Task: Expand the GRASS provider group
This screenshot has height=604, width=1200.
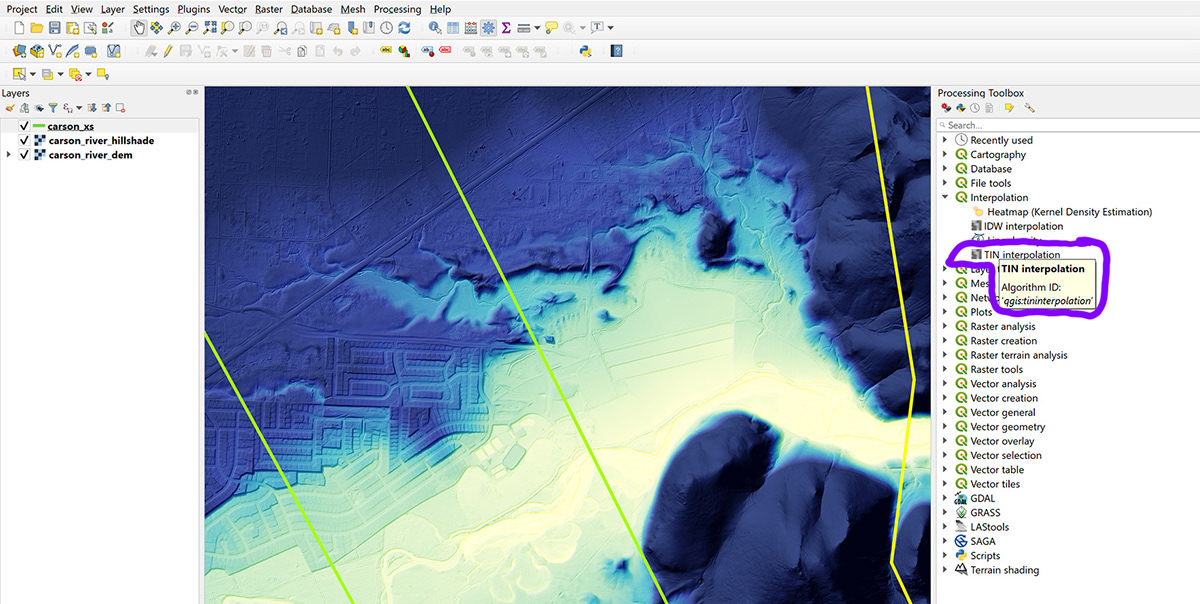Action: click(x=945, y=512)
